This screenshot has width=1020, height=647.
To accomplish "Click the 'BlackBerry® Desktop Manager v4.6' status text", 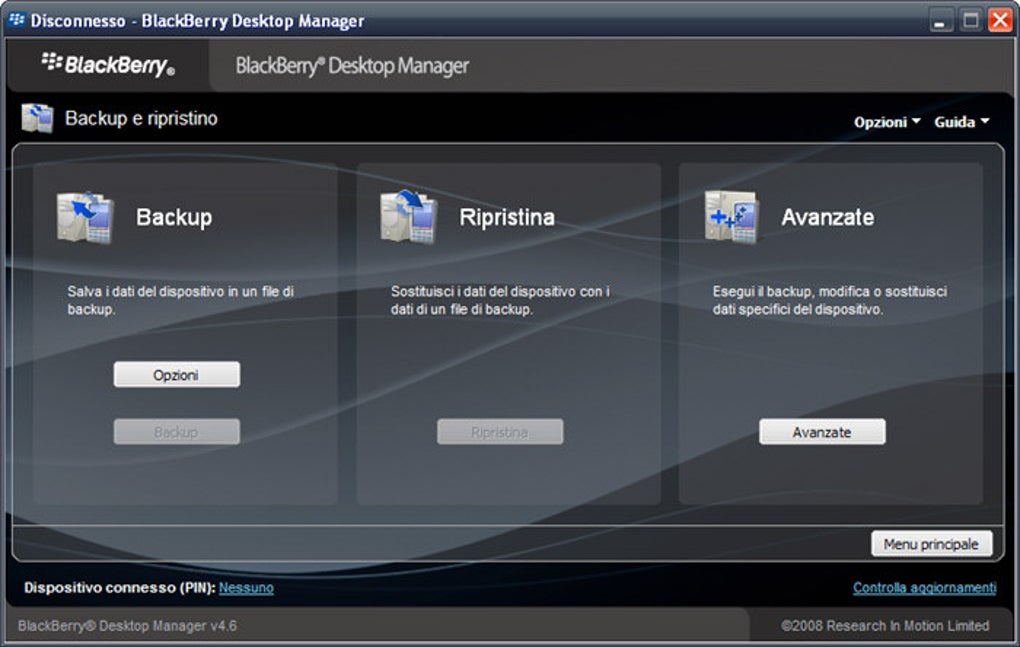I will (x=128, y=626).
